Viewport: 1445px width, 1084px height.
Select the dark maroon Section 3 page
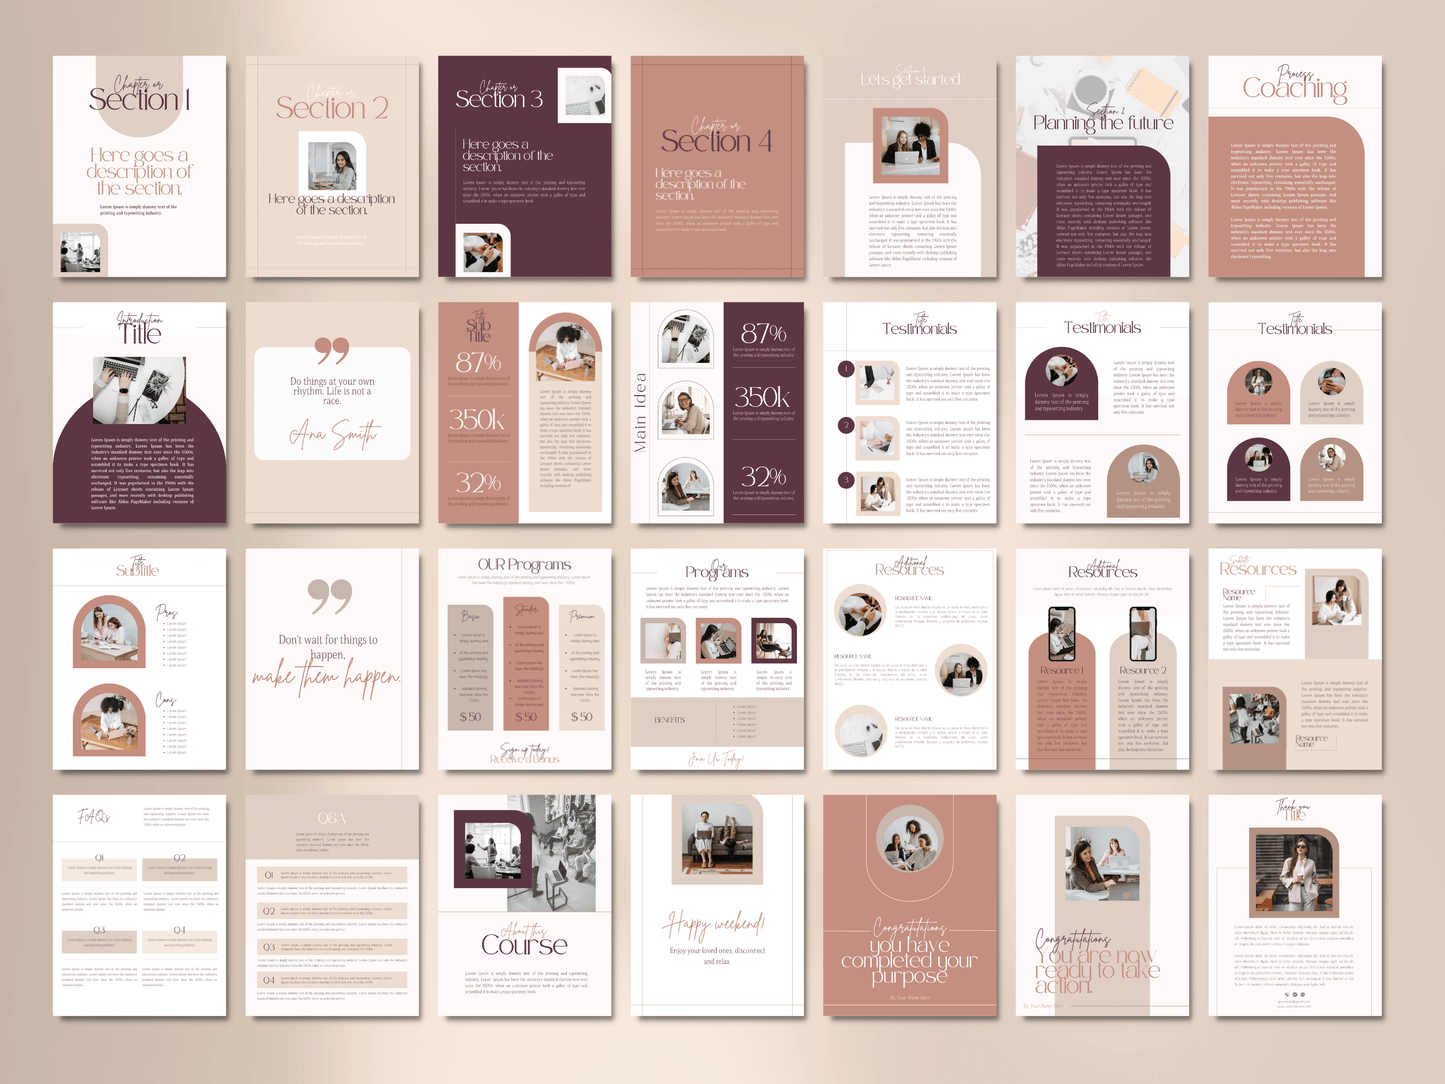524,167
